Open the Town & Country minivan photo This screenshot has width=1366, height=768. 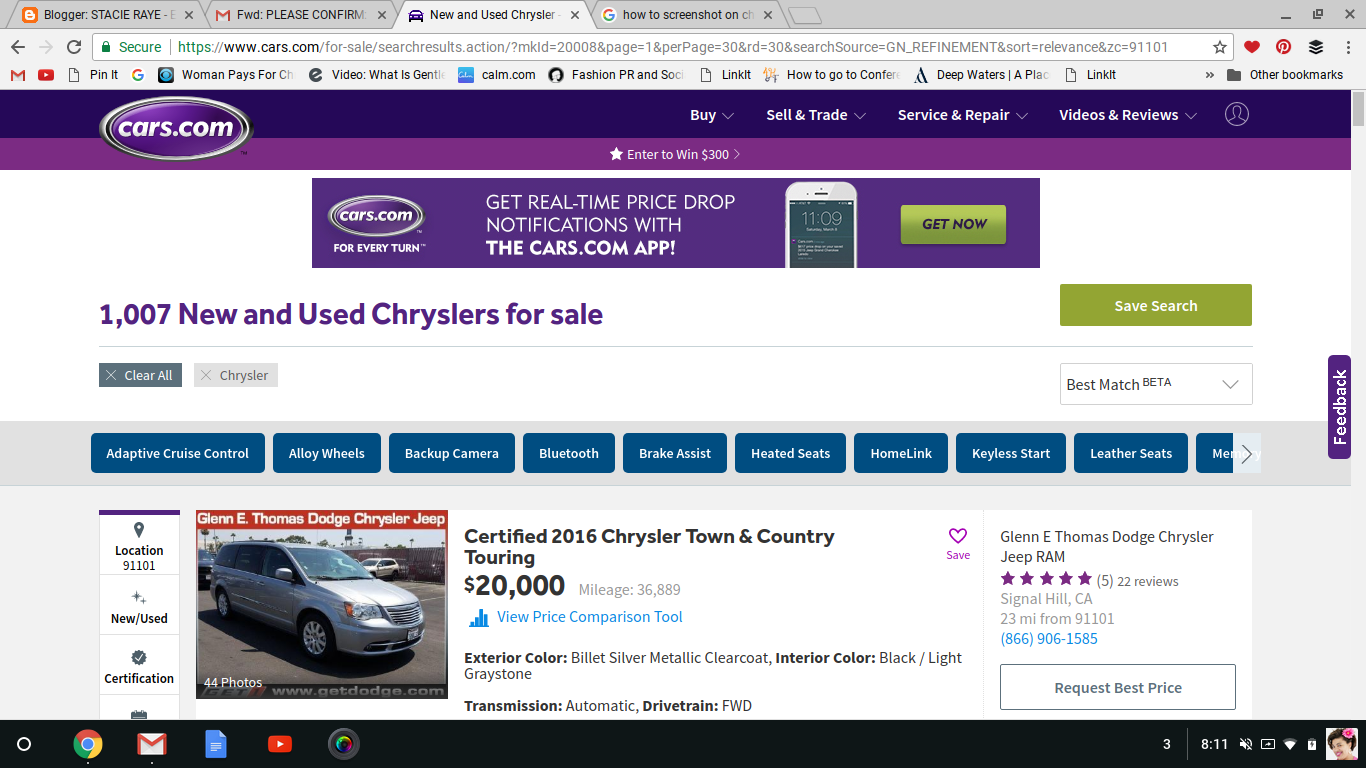click(x=322, y=604)
